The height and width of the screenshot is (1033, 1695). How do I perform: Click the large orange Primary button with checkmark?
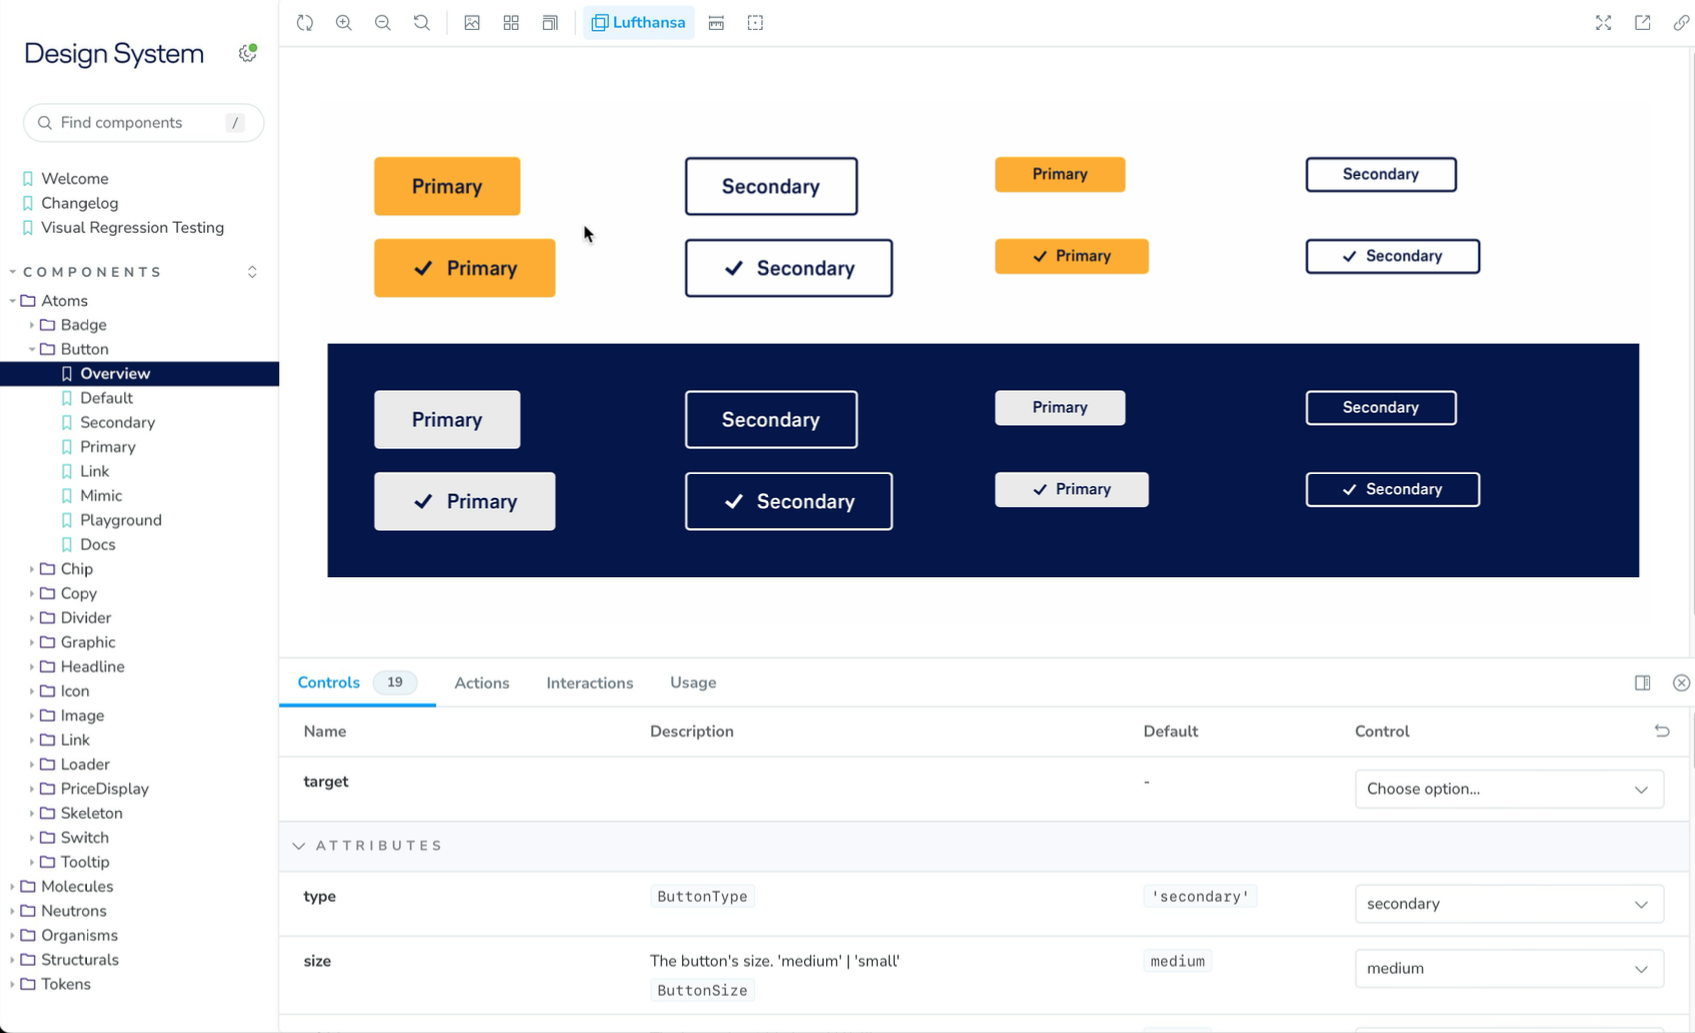[465, 268]
